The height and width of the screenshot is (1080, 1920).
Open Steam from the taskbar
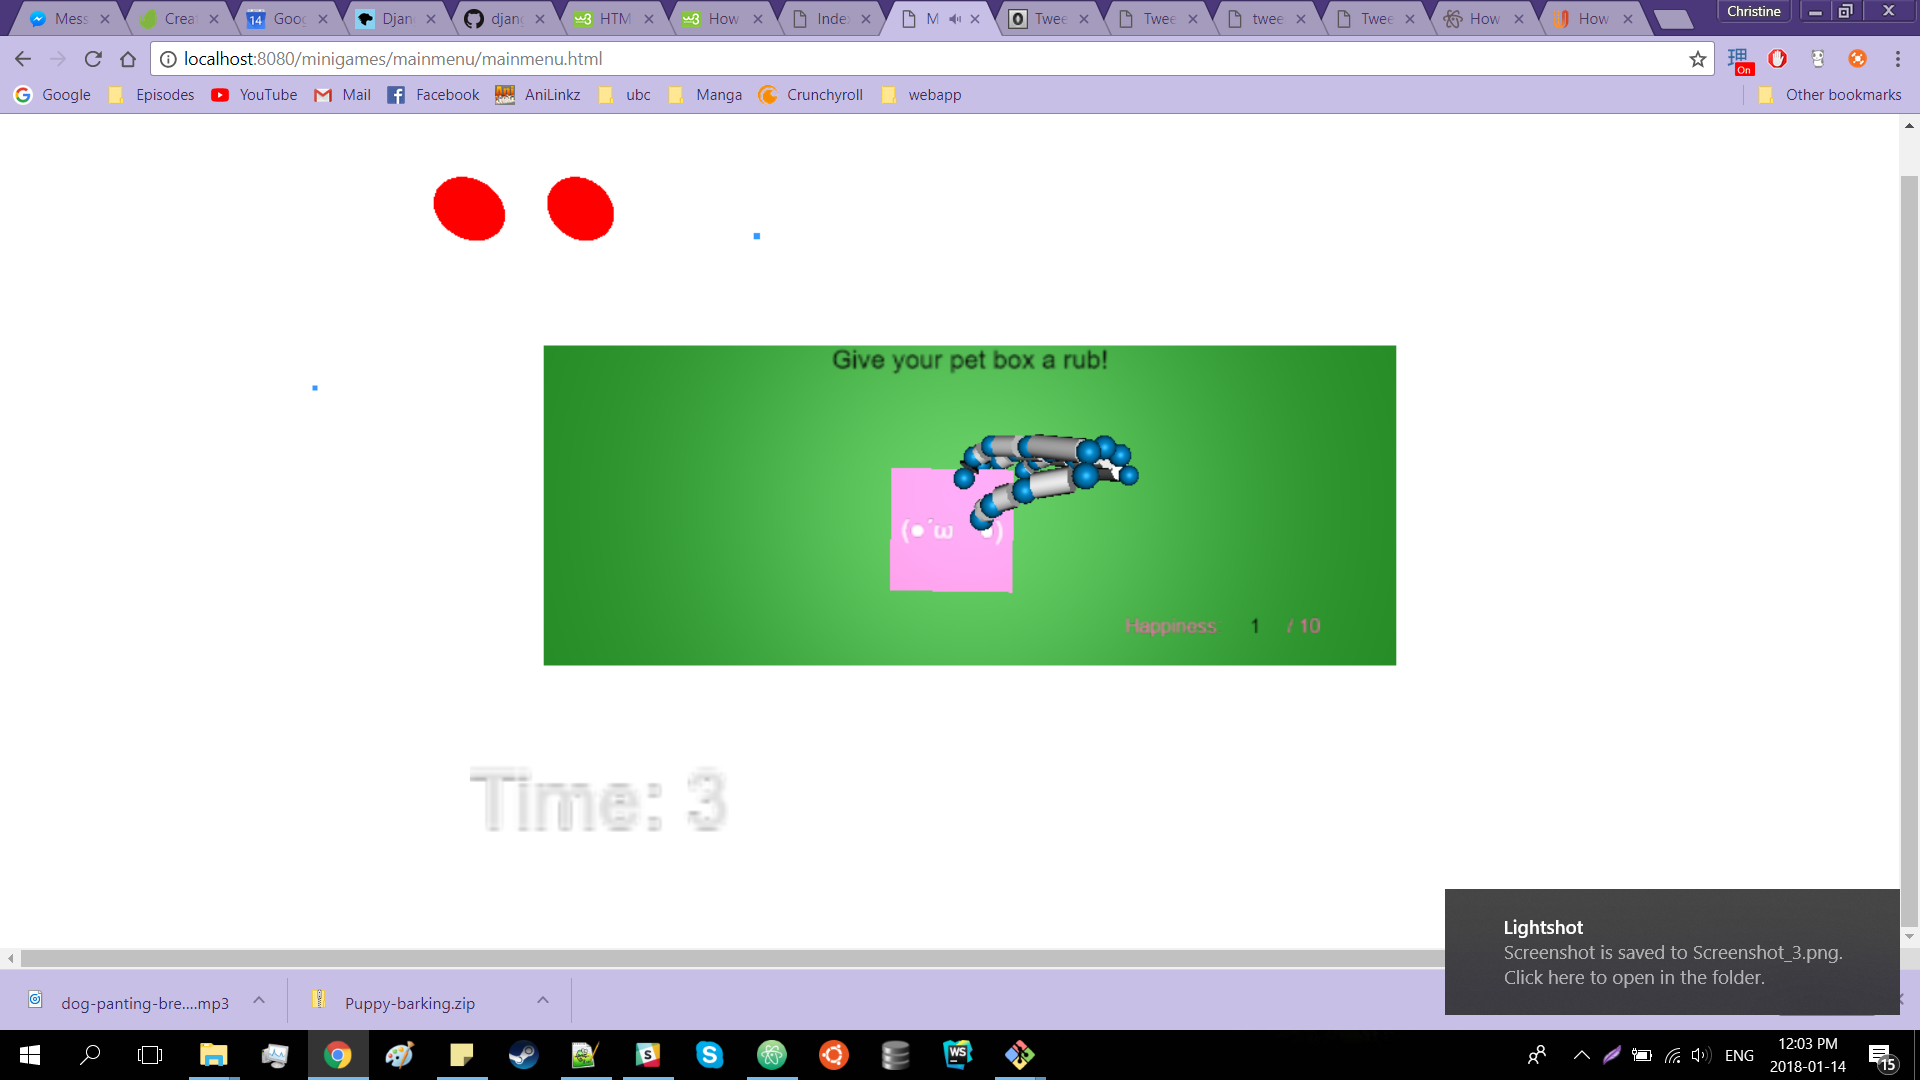tap(523, 1055)
